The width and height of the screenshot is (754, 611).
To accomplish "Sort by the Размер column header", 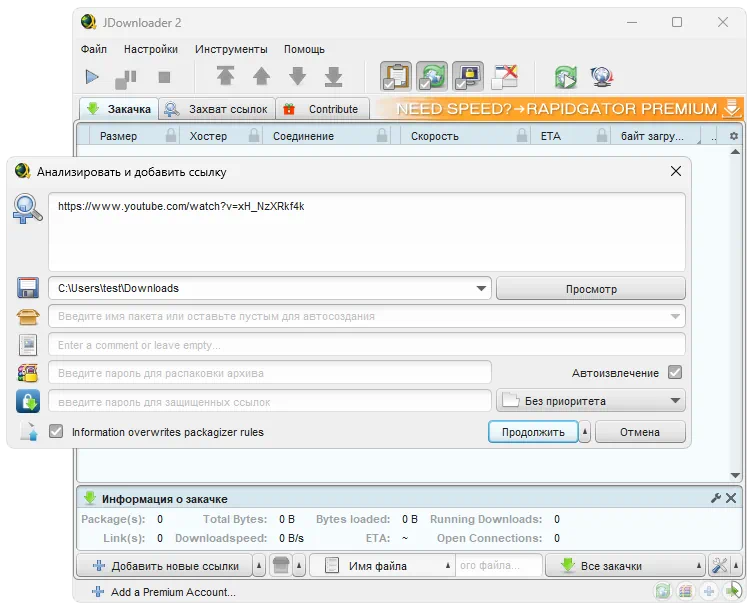I will click(118, 136).
